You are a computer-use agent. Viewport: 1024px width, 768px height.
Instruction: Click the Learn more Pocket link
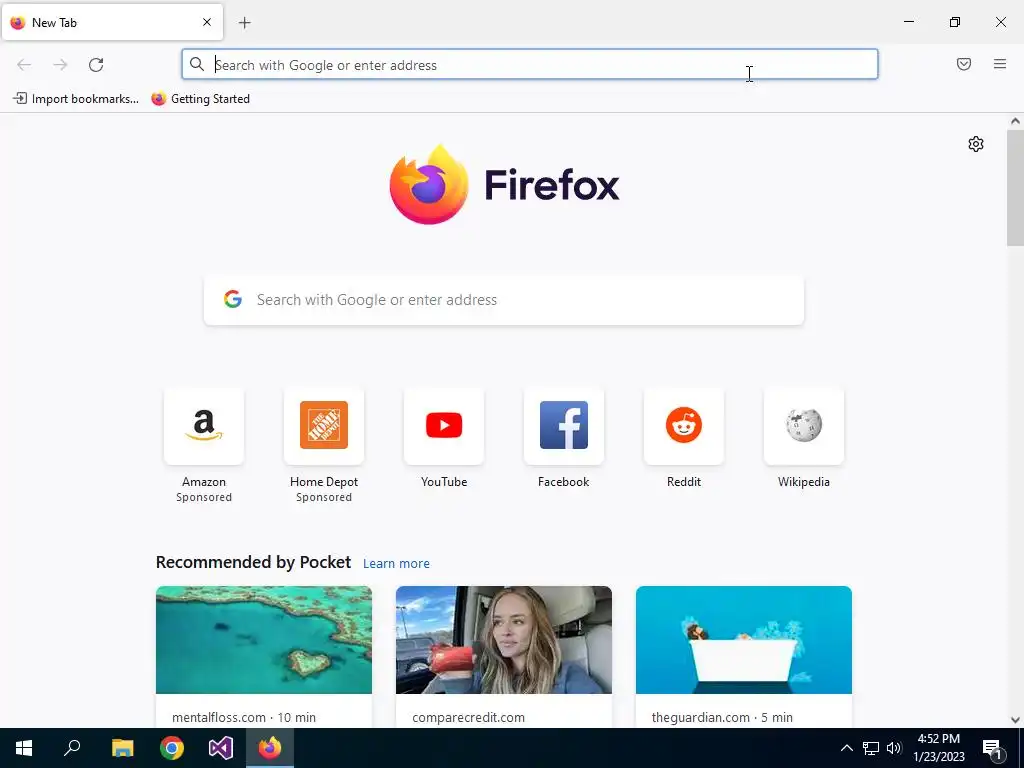pos(396,564)
